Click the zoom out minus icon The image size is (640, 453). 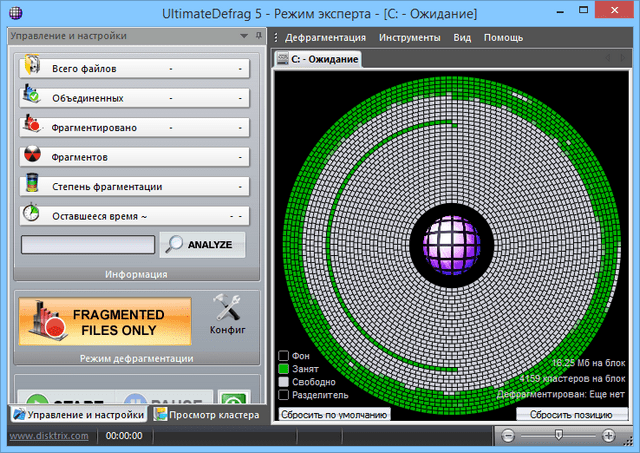(509, 436)
